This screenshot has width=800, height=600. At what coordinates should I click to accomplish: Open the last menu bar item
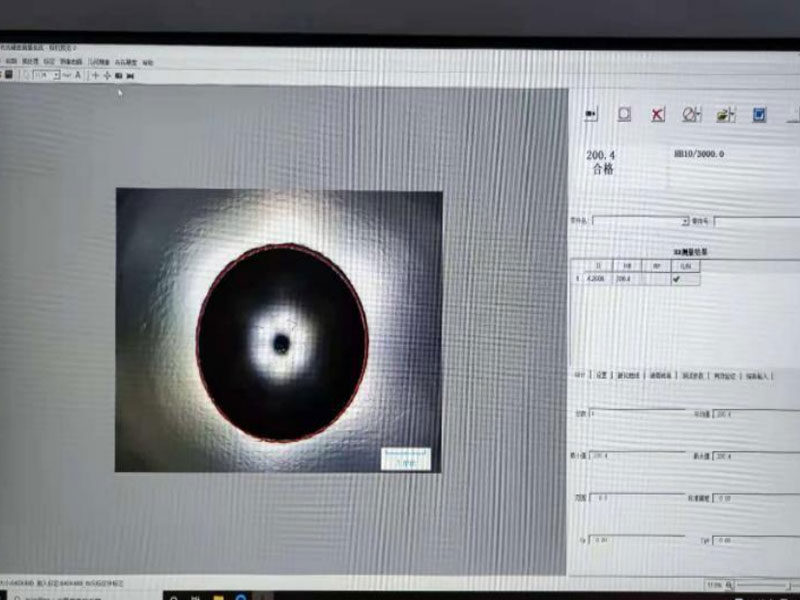pyautogui.click(x=147, y=63)
